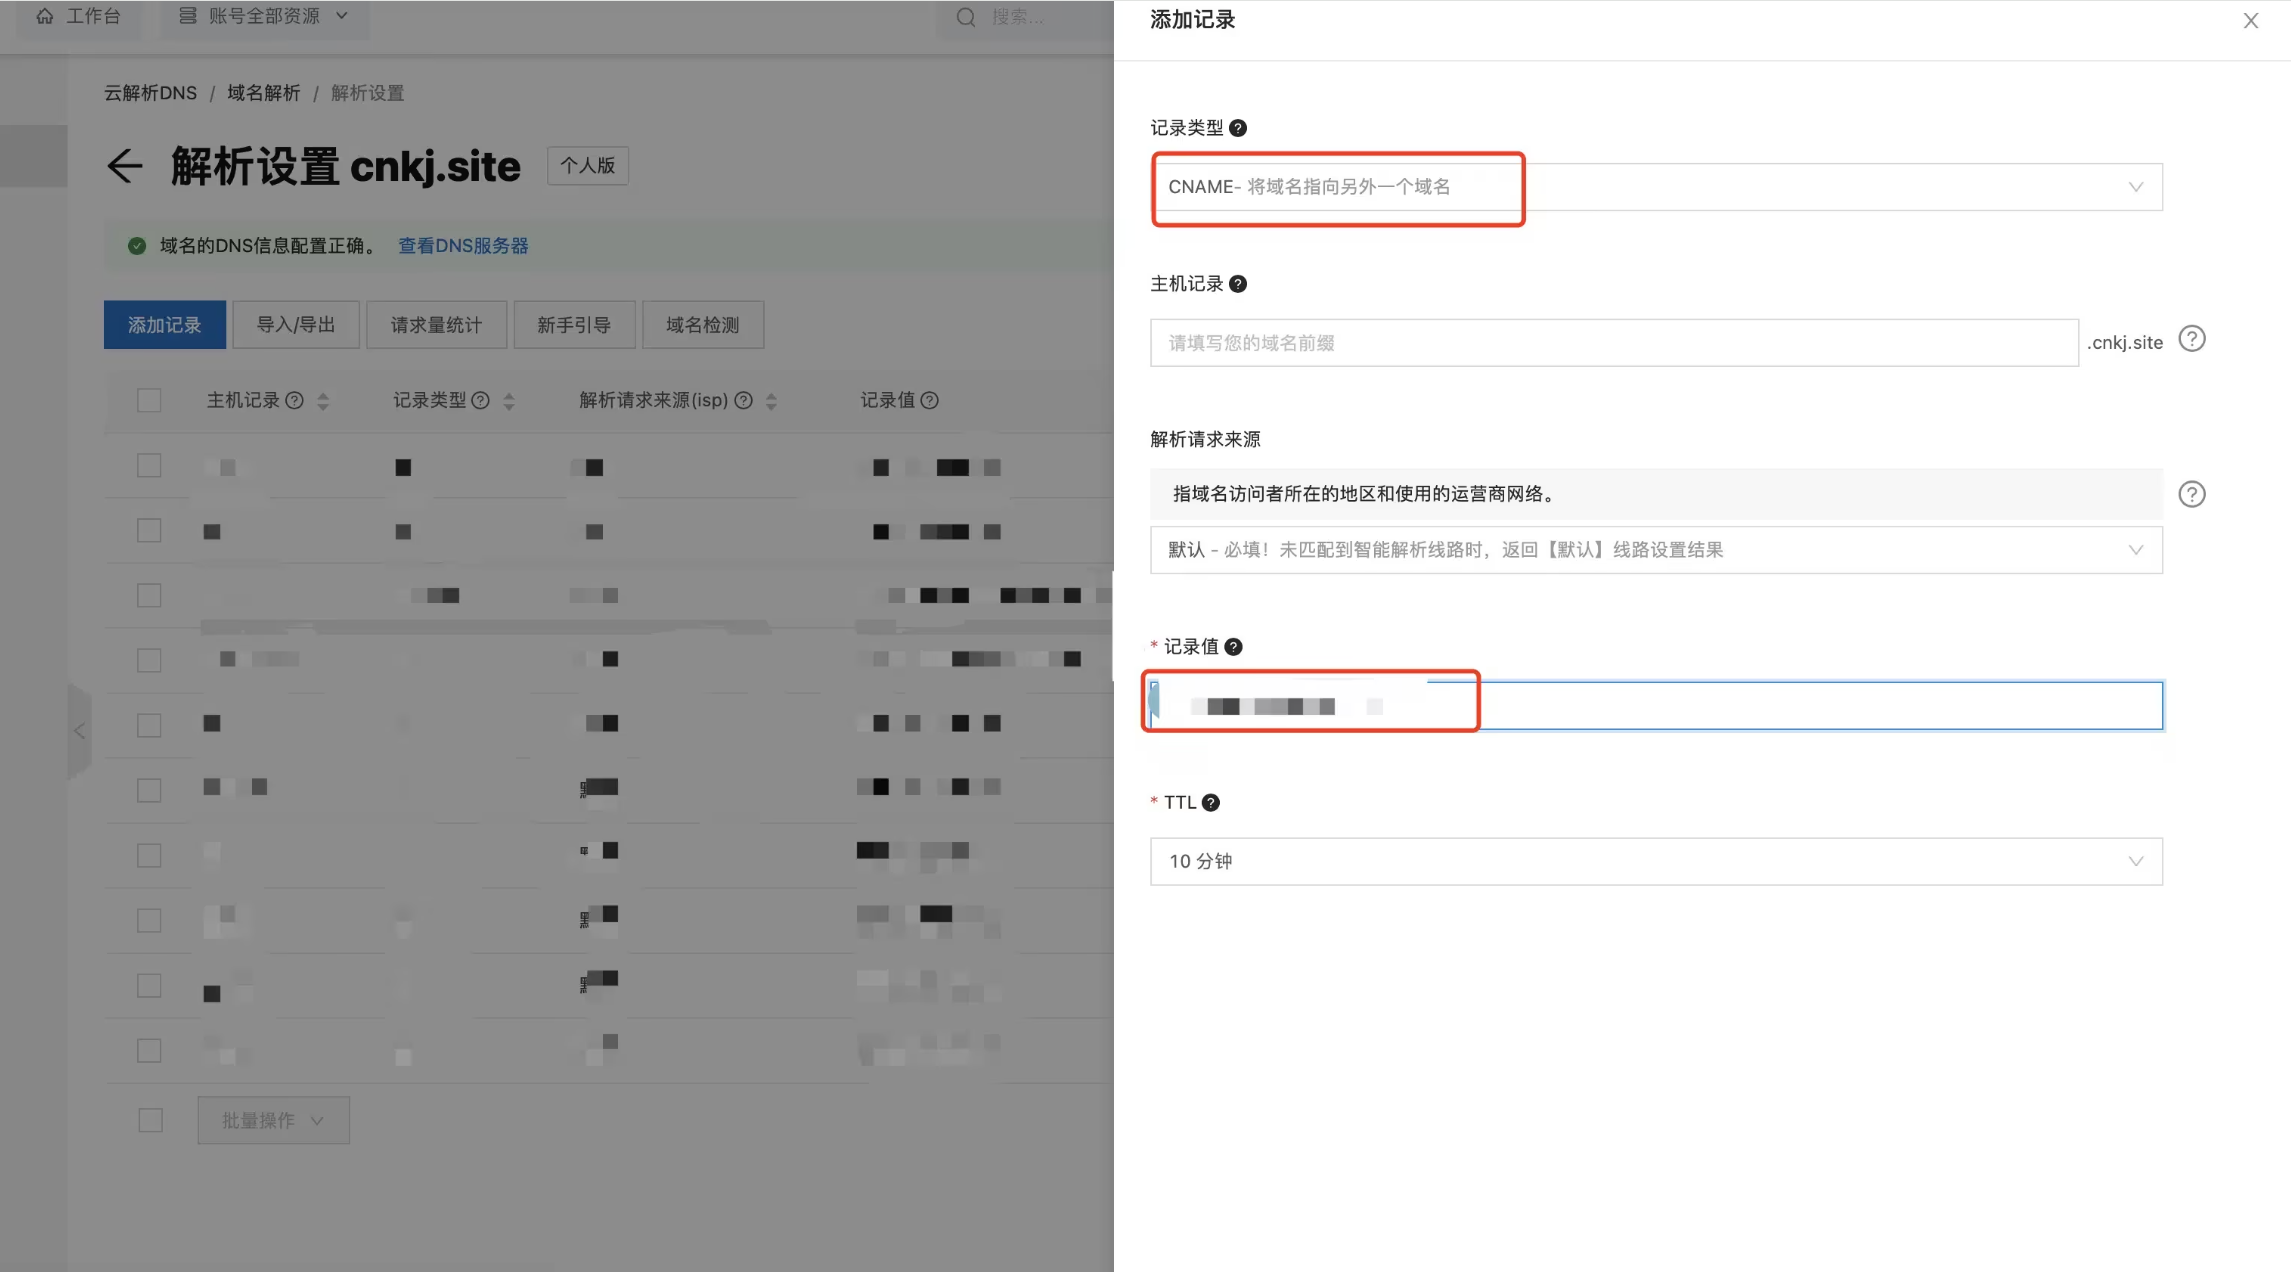
Task: Click the sort arrows on 主机记录 column
Action: pos(323,401)
